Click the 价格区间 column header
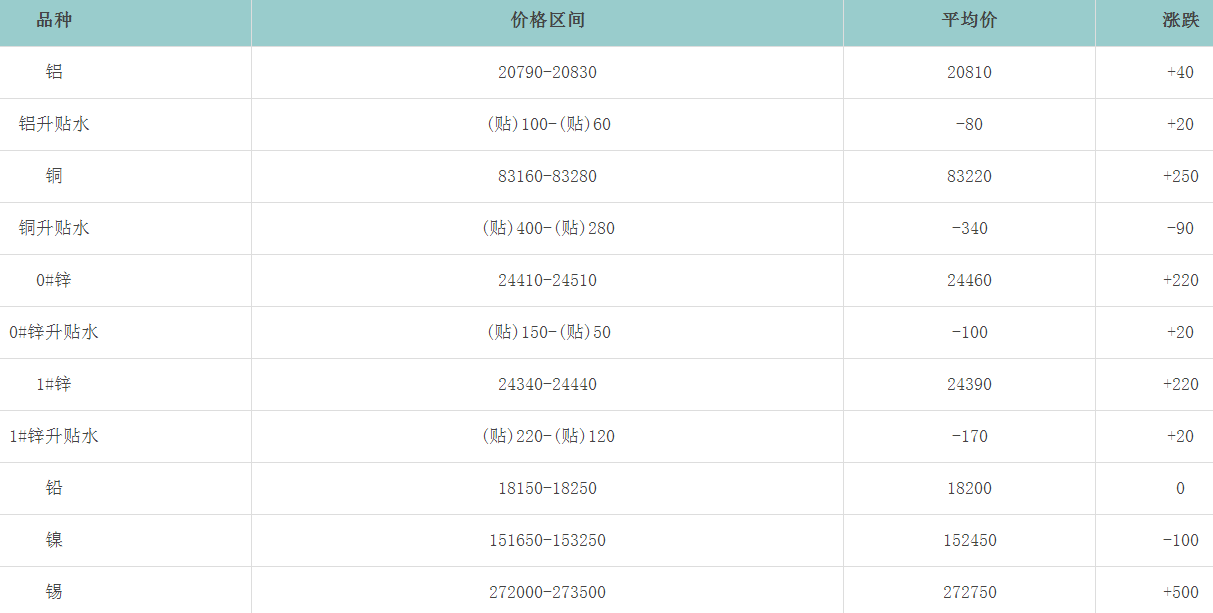 (547, 21)
